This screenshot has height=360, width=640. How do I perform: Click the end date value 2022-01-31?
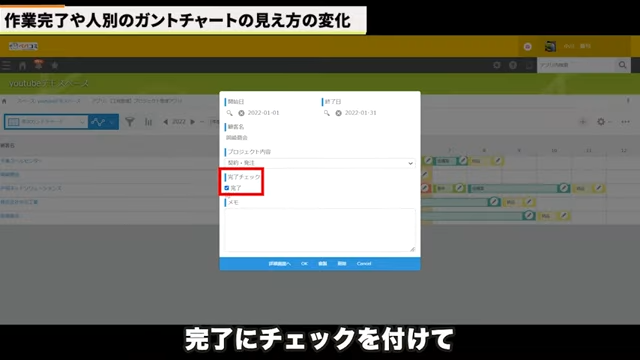(x=360, y=113)
